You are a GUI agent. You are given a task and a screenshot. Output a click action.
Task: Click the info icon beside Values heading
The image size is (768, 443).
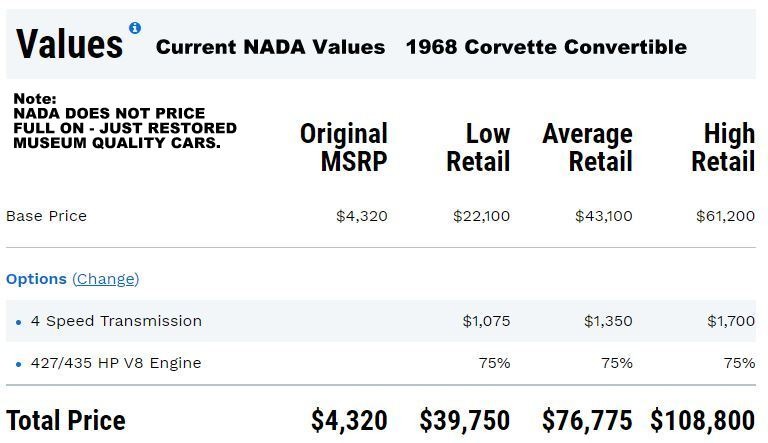coord(135,28)
